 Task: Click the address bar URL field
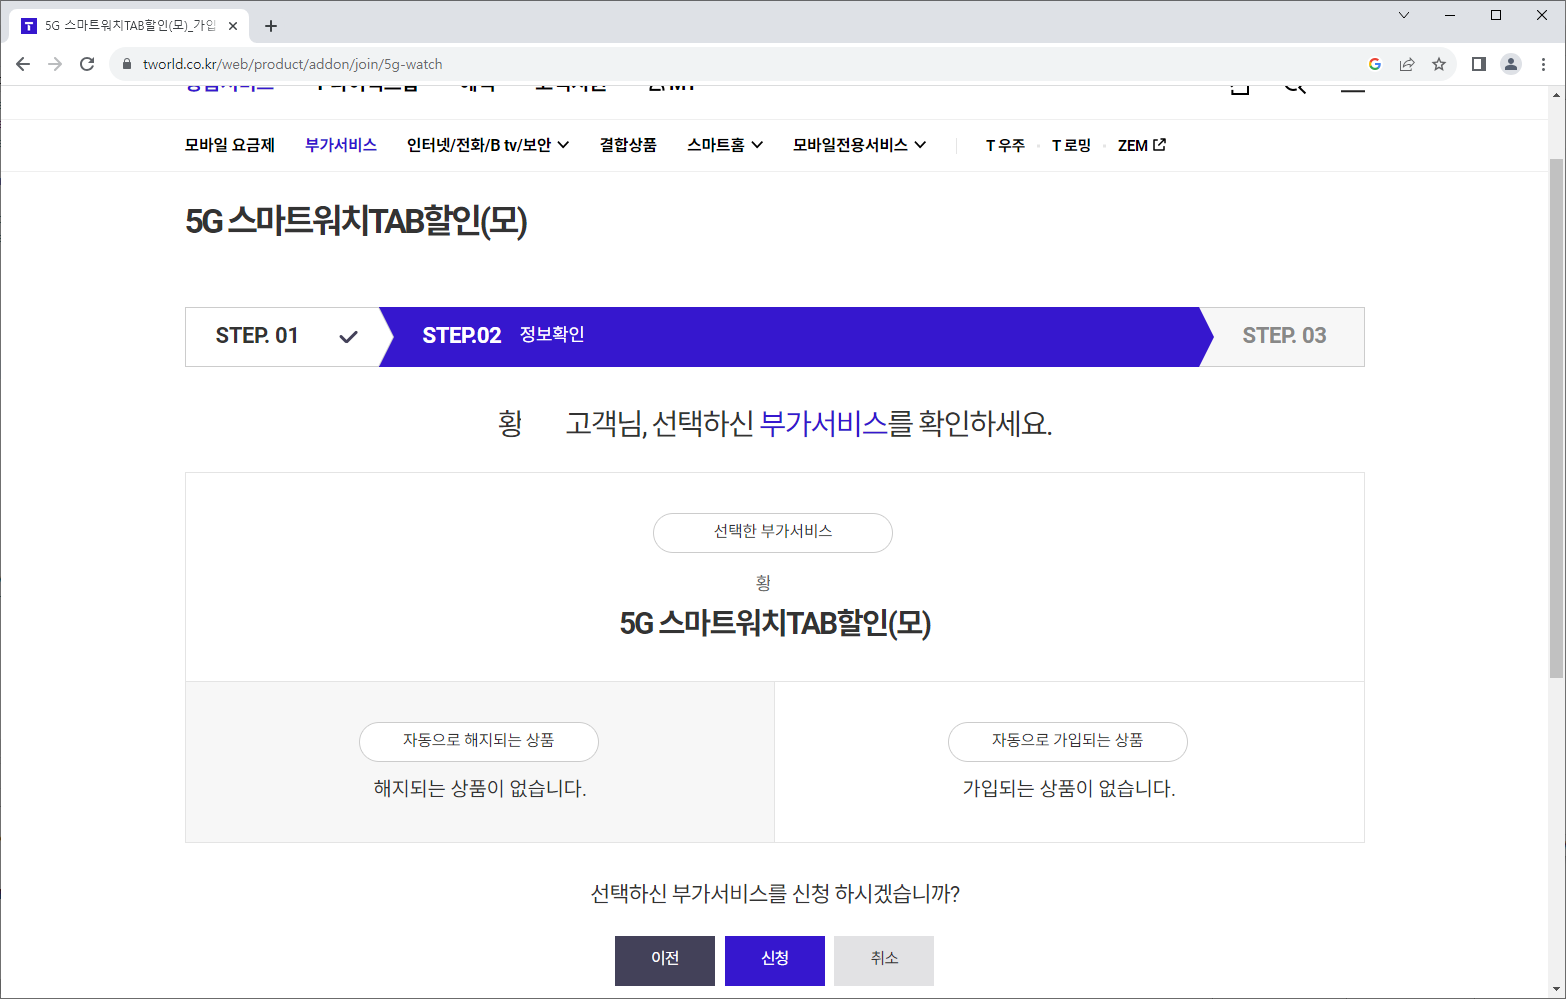point(740,64)
